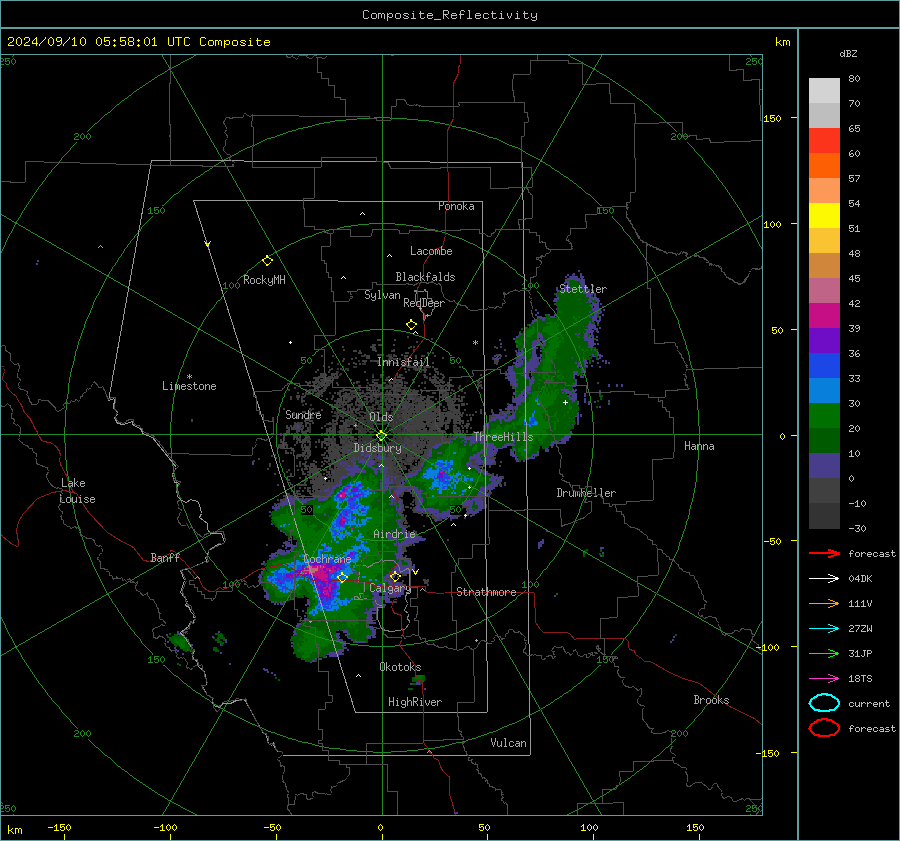Select the Limestone label
This screenshot has width=900, height=841.
189,386
